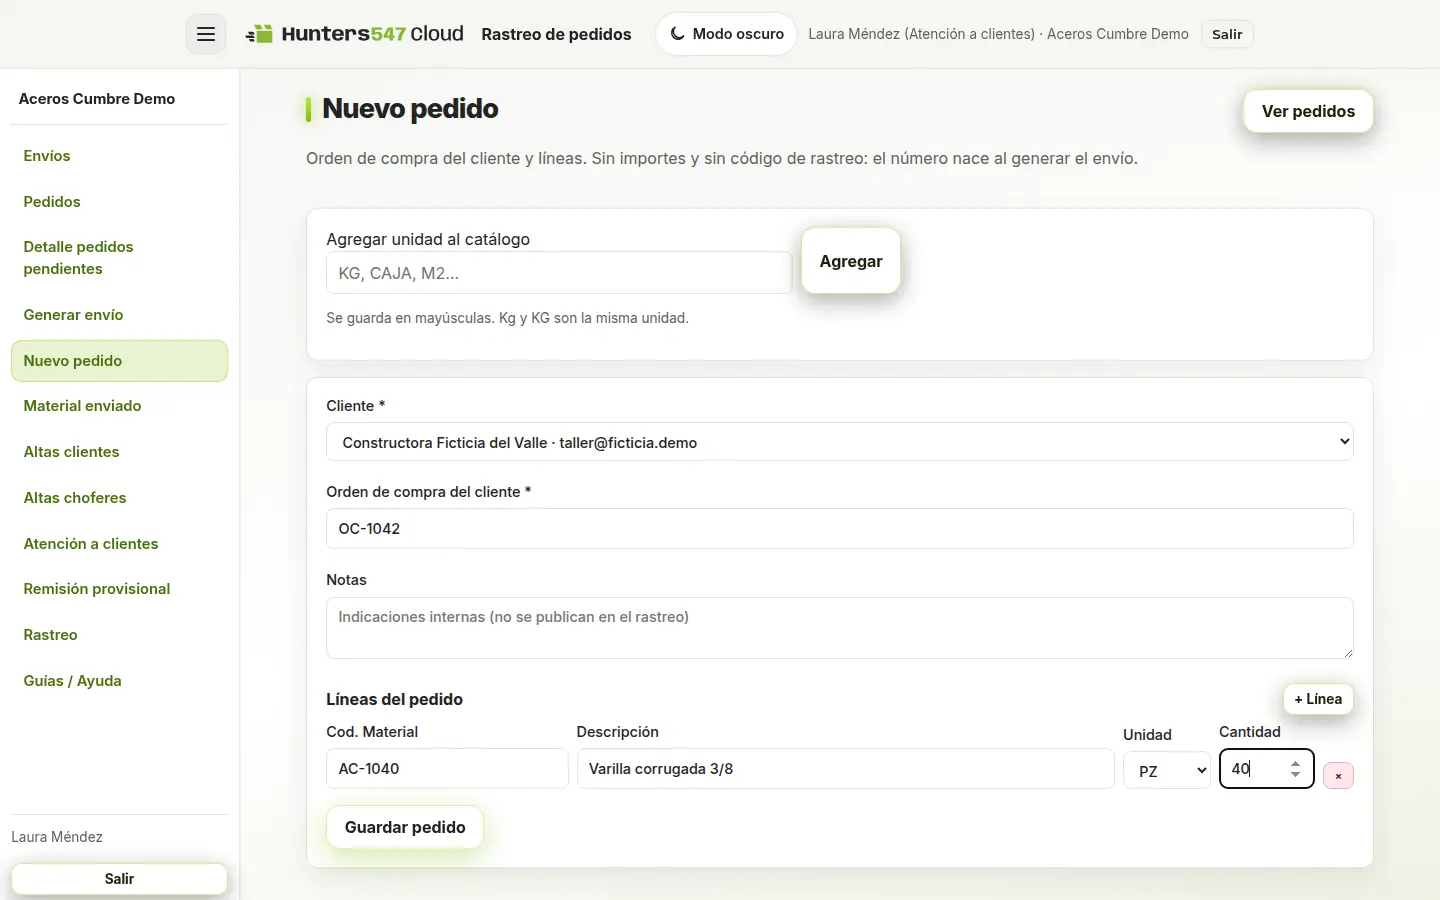
Task: Click Rastreo de pedidos header title
Action: (556, 34)
